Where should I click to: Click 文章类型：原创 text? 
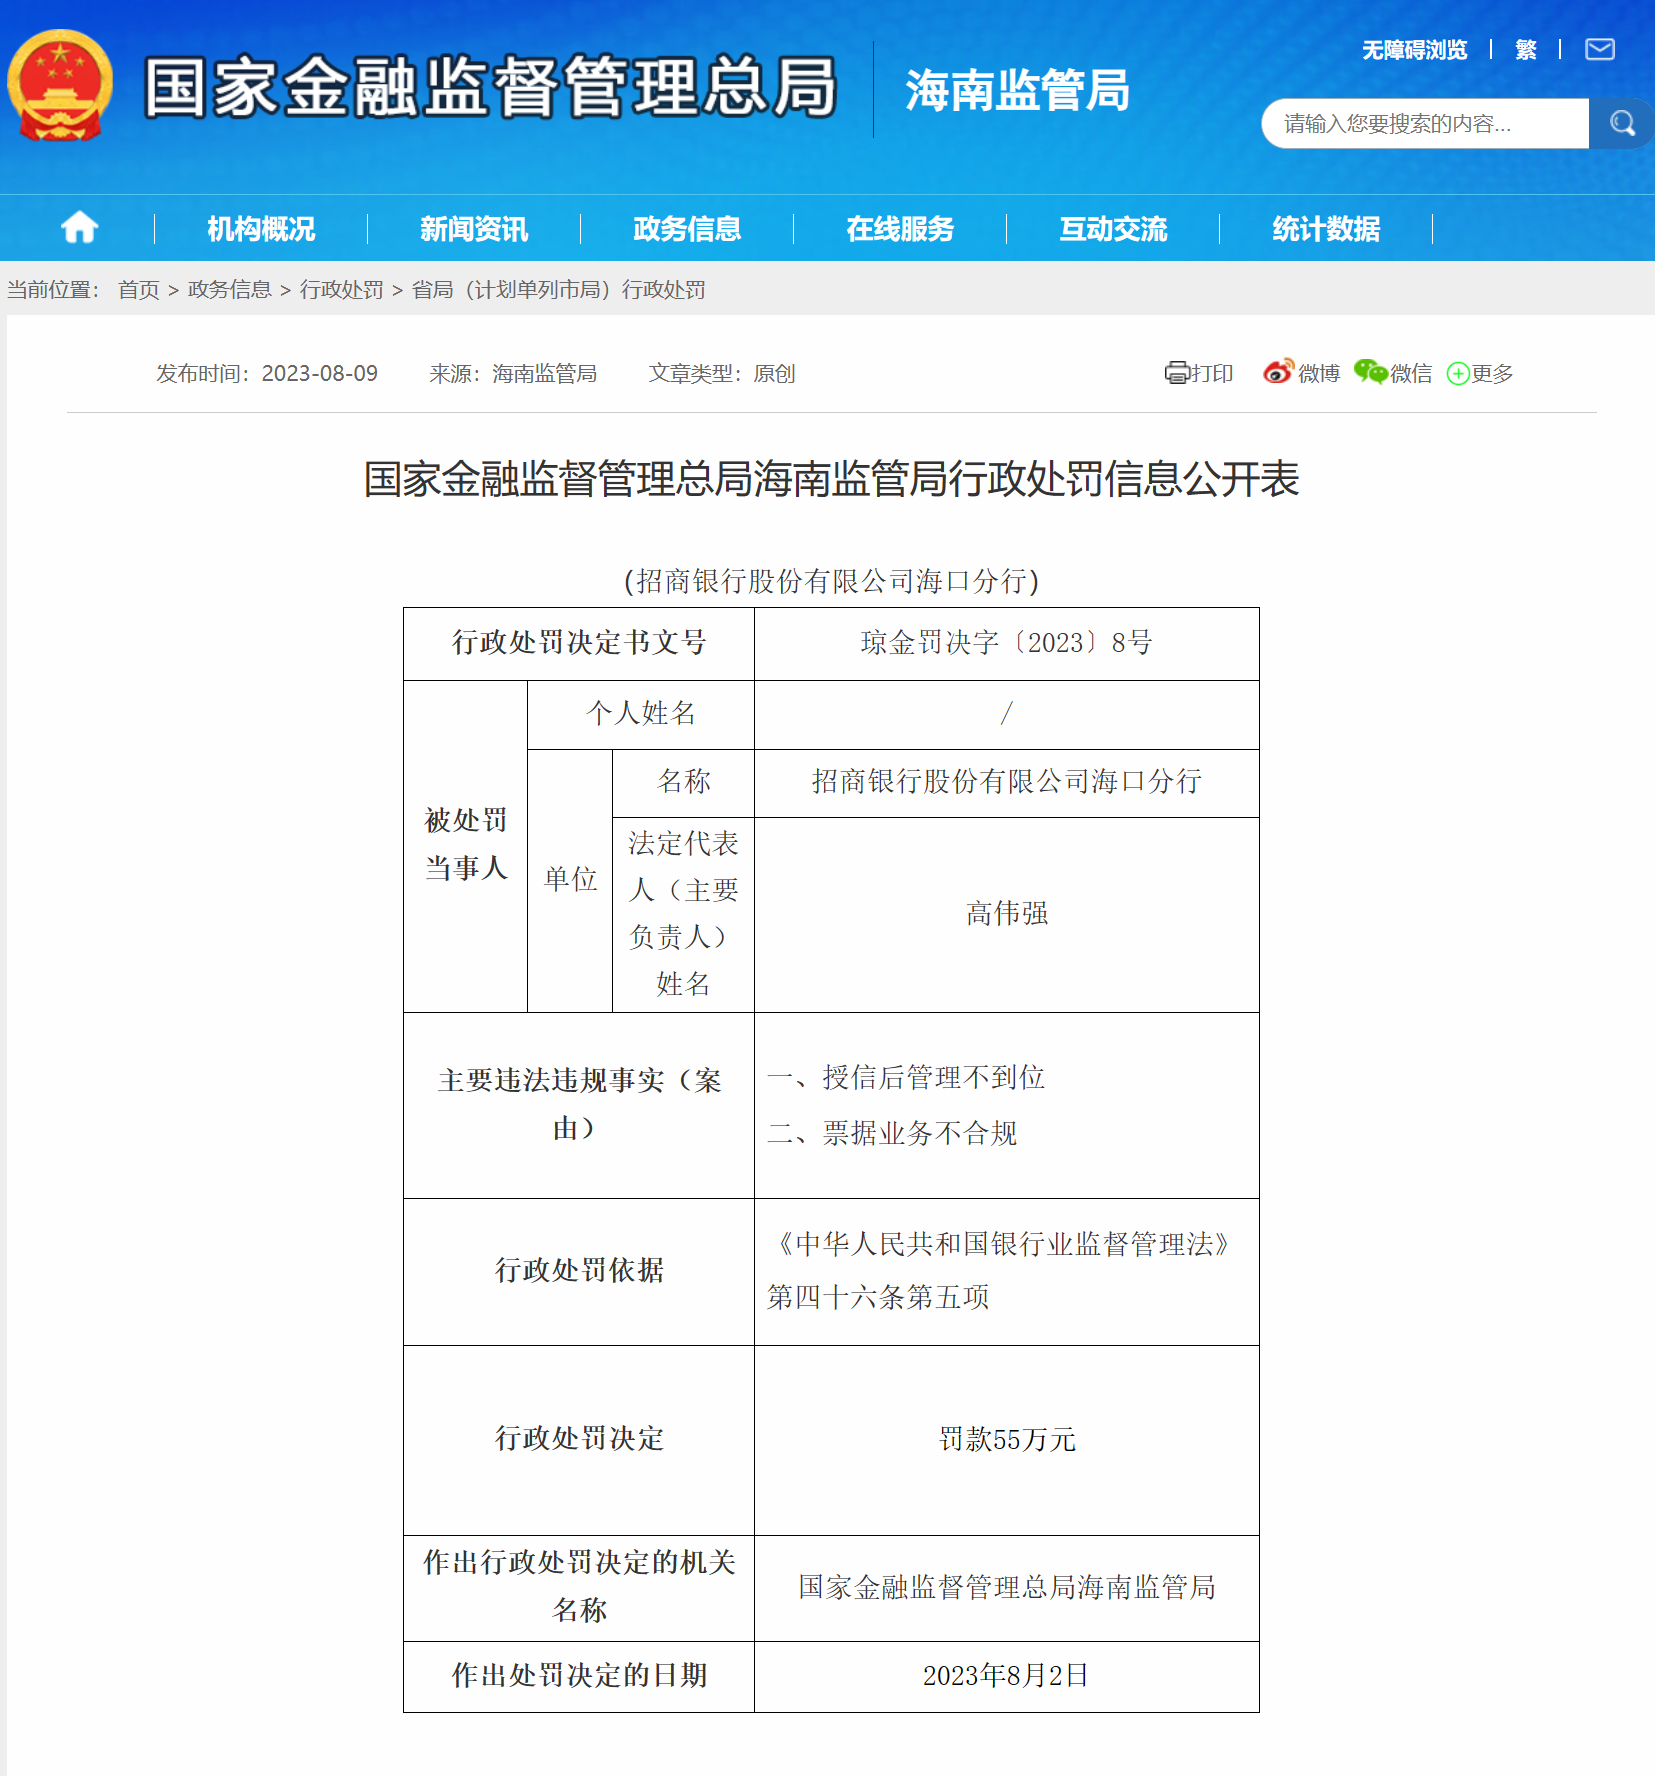[x=722, y=374]
